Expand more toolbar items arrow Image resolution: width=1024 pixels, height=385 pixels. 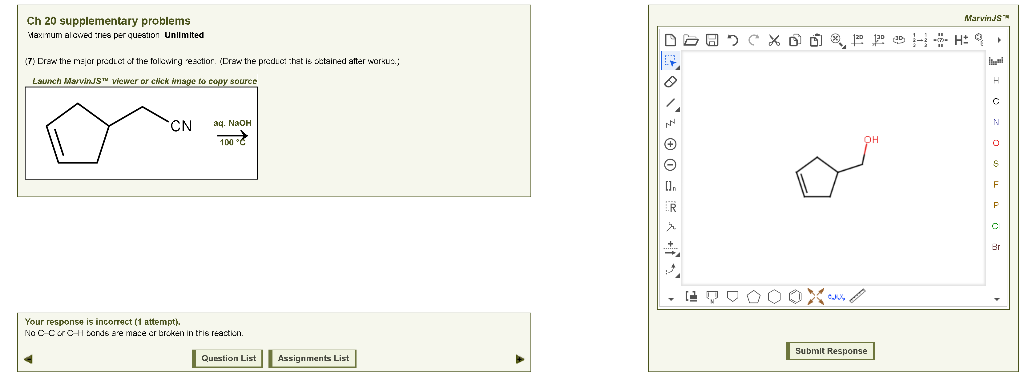click(999, 40)
